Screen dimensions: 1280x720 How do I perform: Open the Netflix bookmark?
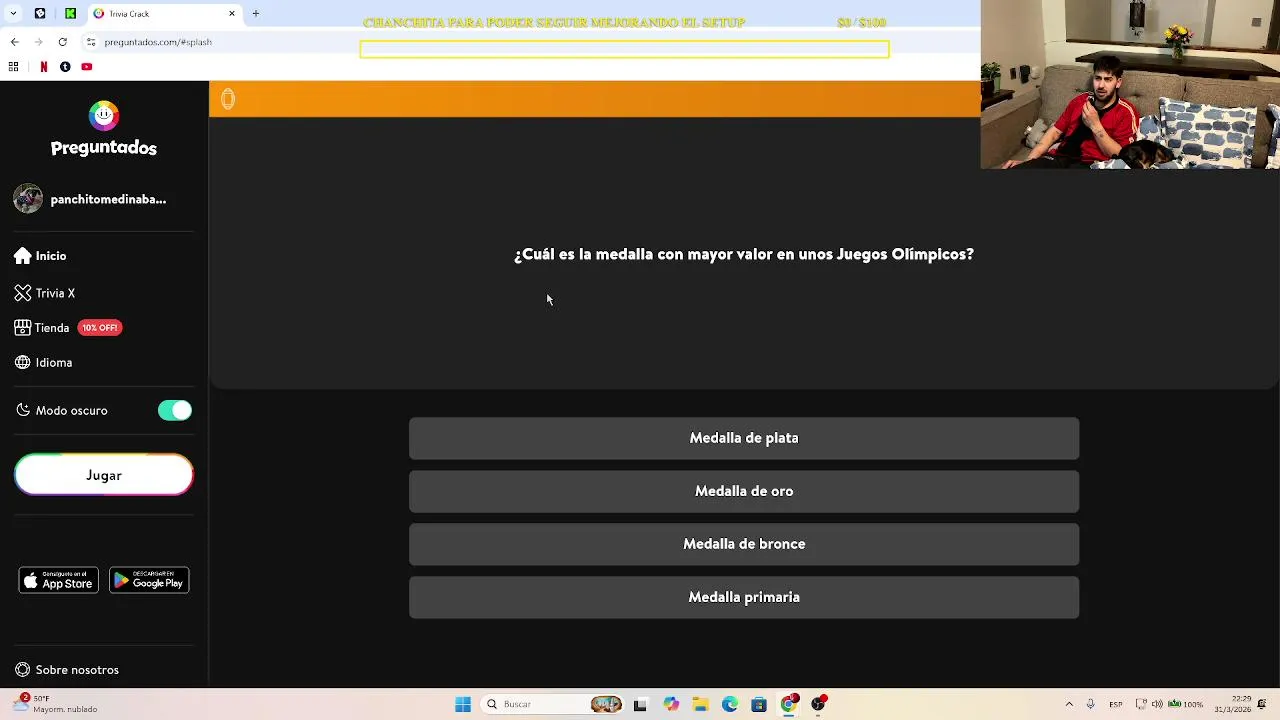click(43, 67)
